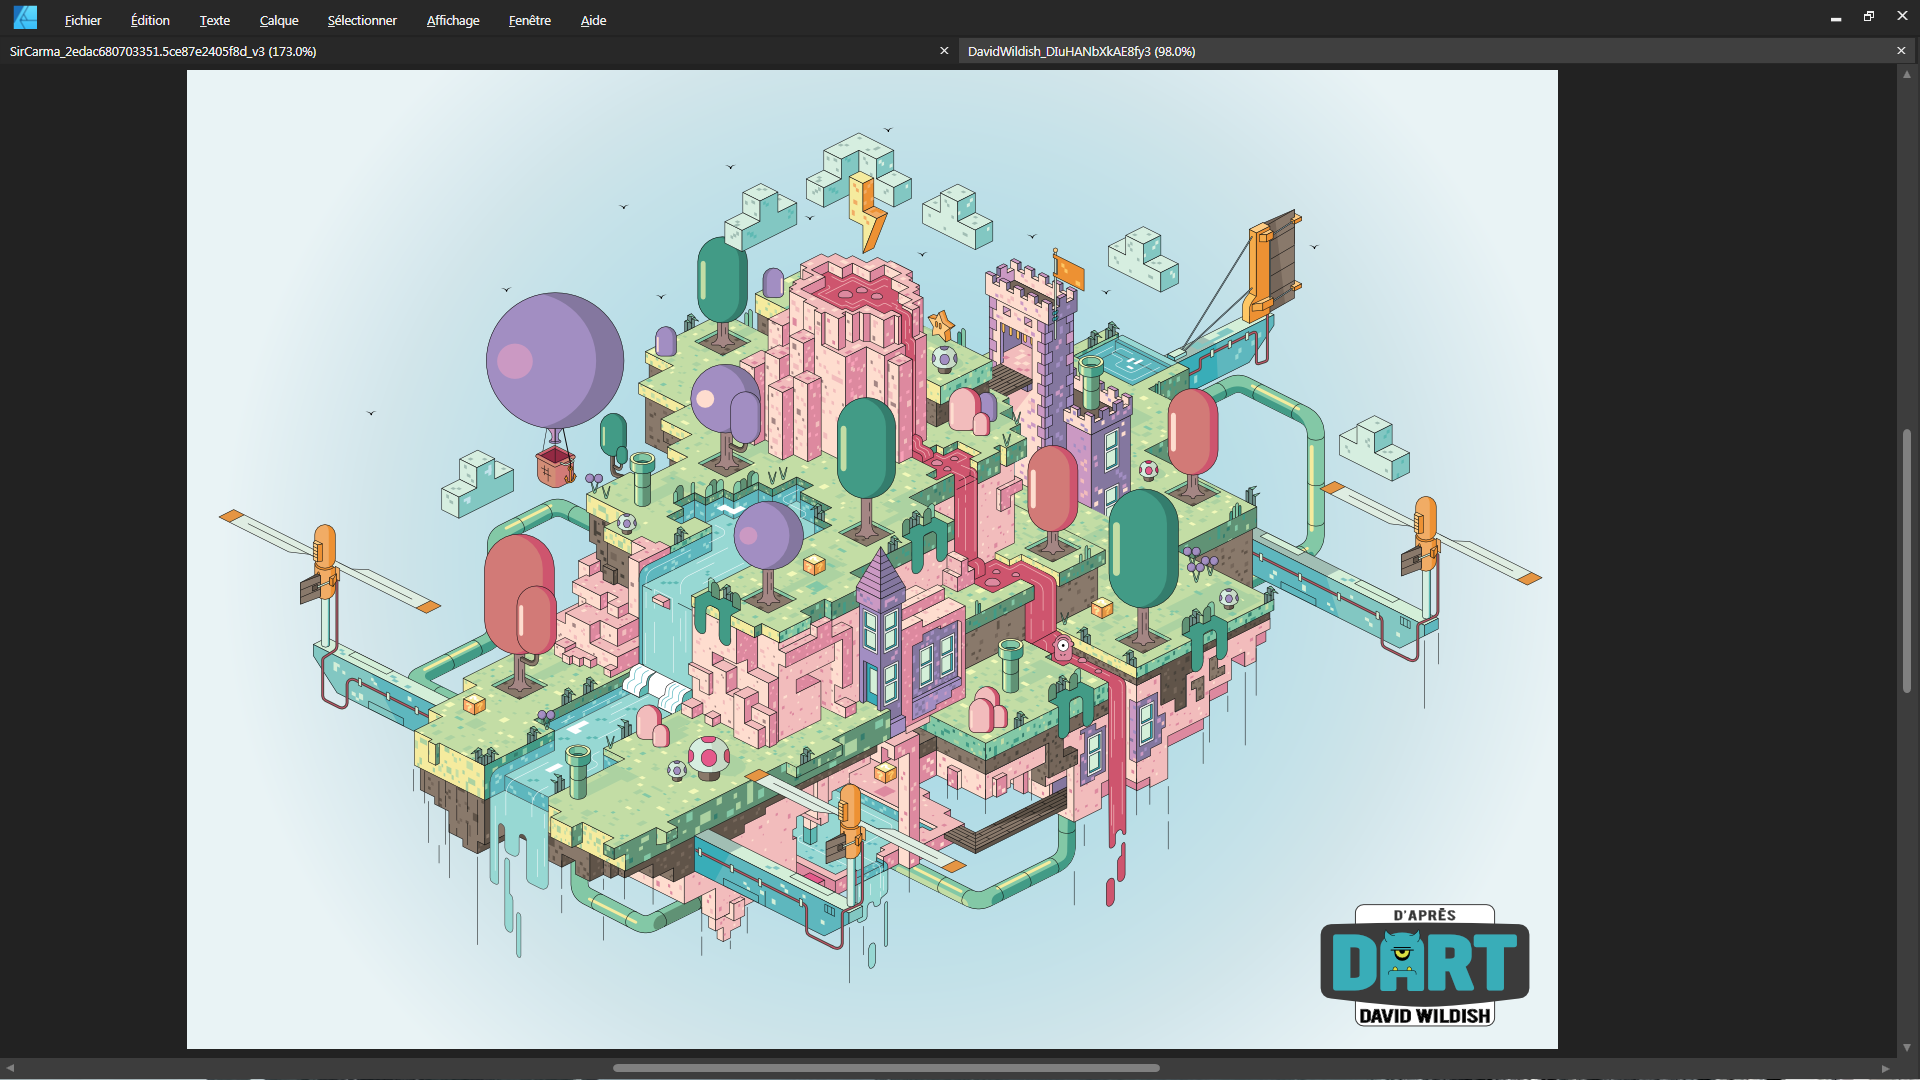Viewport: 1920px width, 1080px height.
Task: Click the vertical scrollbar thumb
Action: tap(1908, 560)
